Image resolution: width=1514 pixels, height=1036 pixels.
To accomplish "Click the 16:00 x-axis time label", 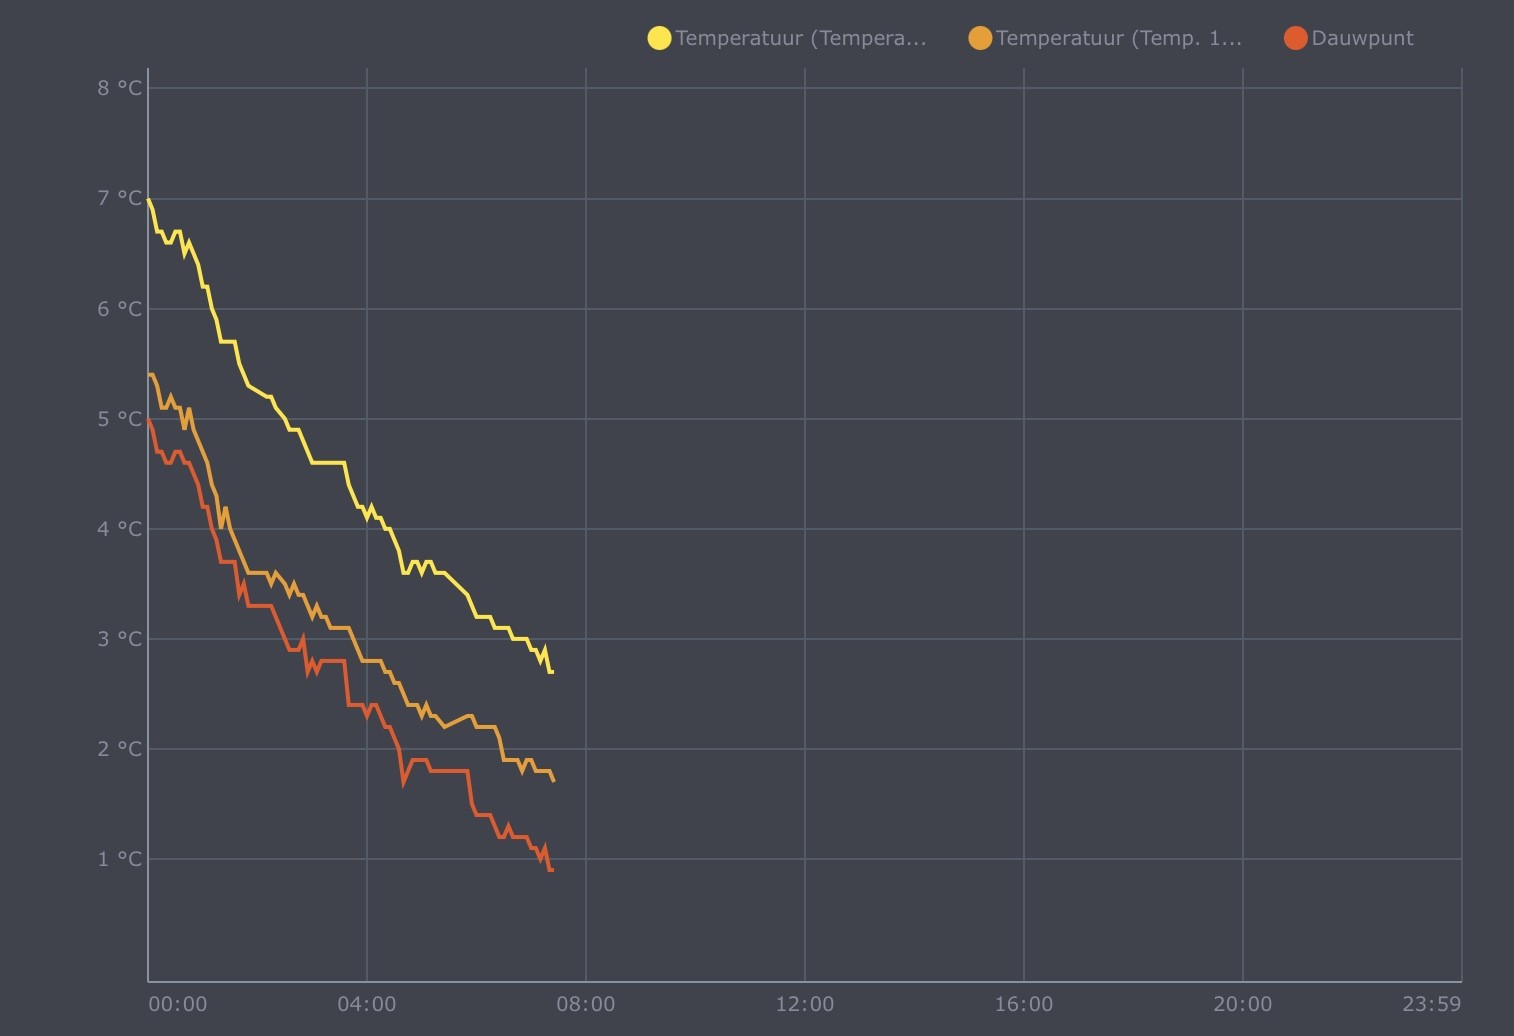I will coord(1024,1004).
